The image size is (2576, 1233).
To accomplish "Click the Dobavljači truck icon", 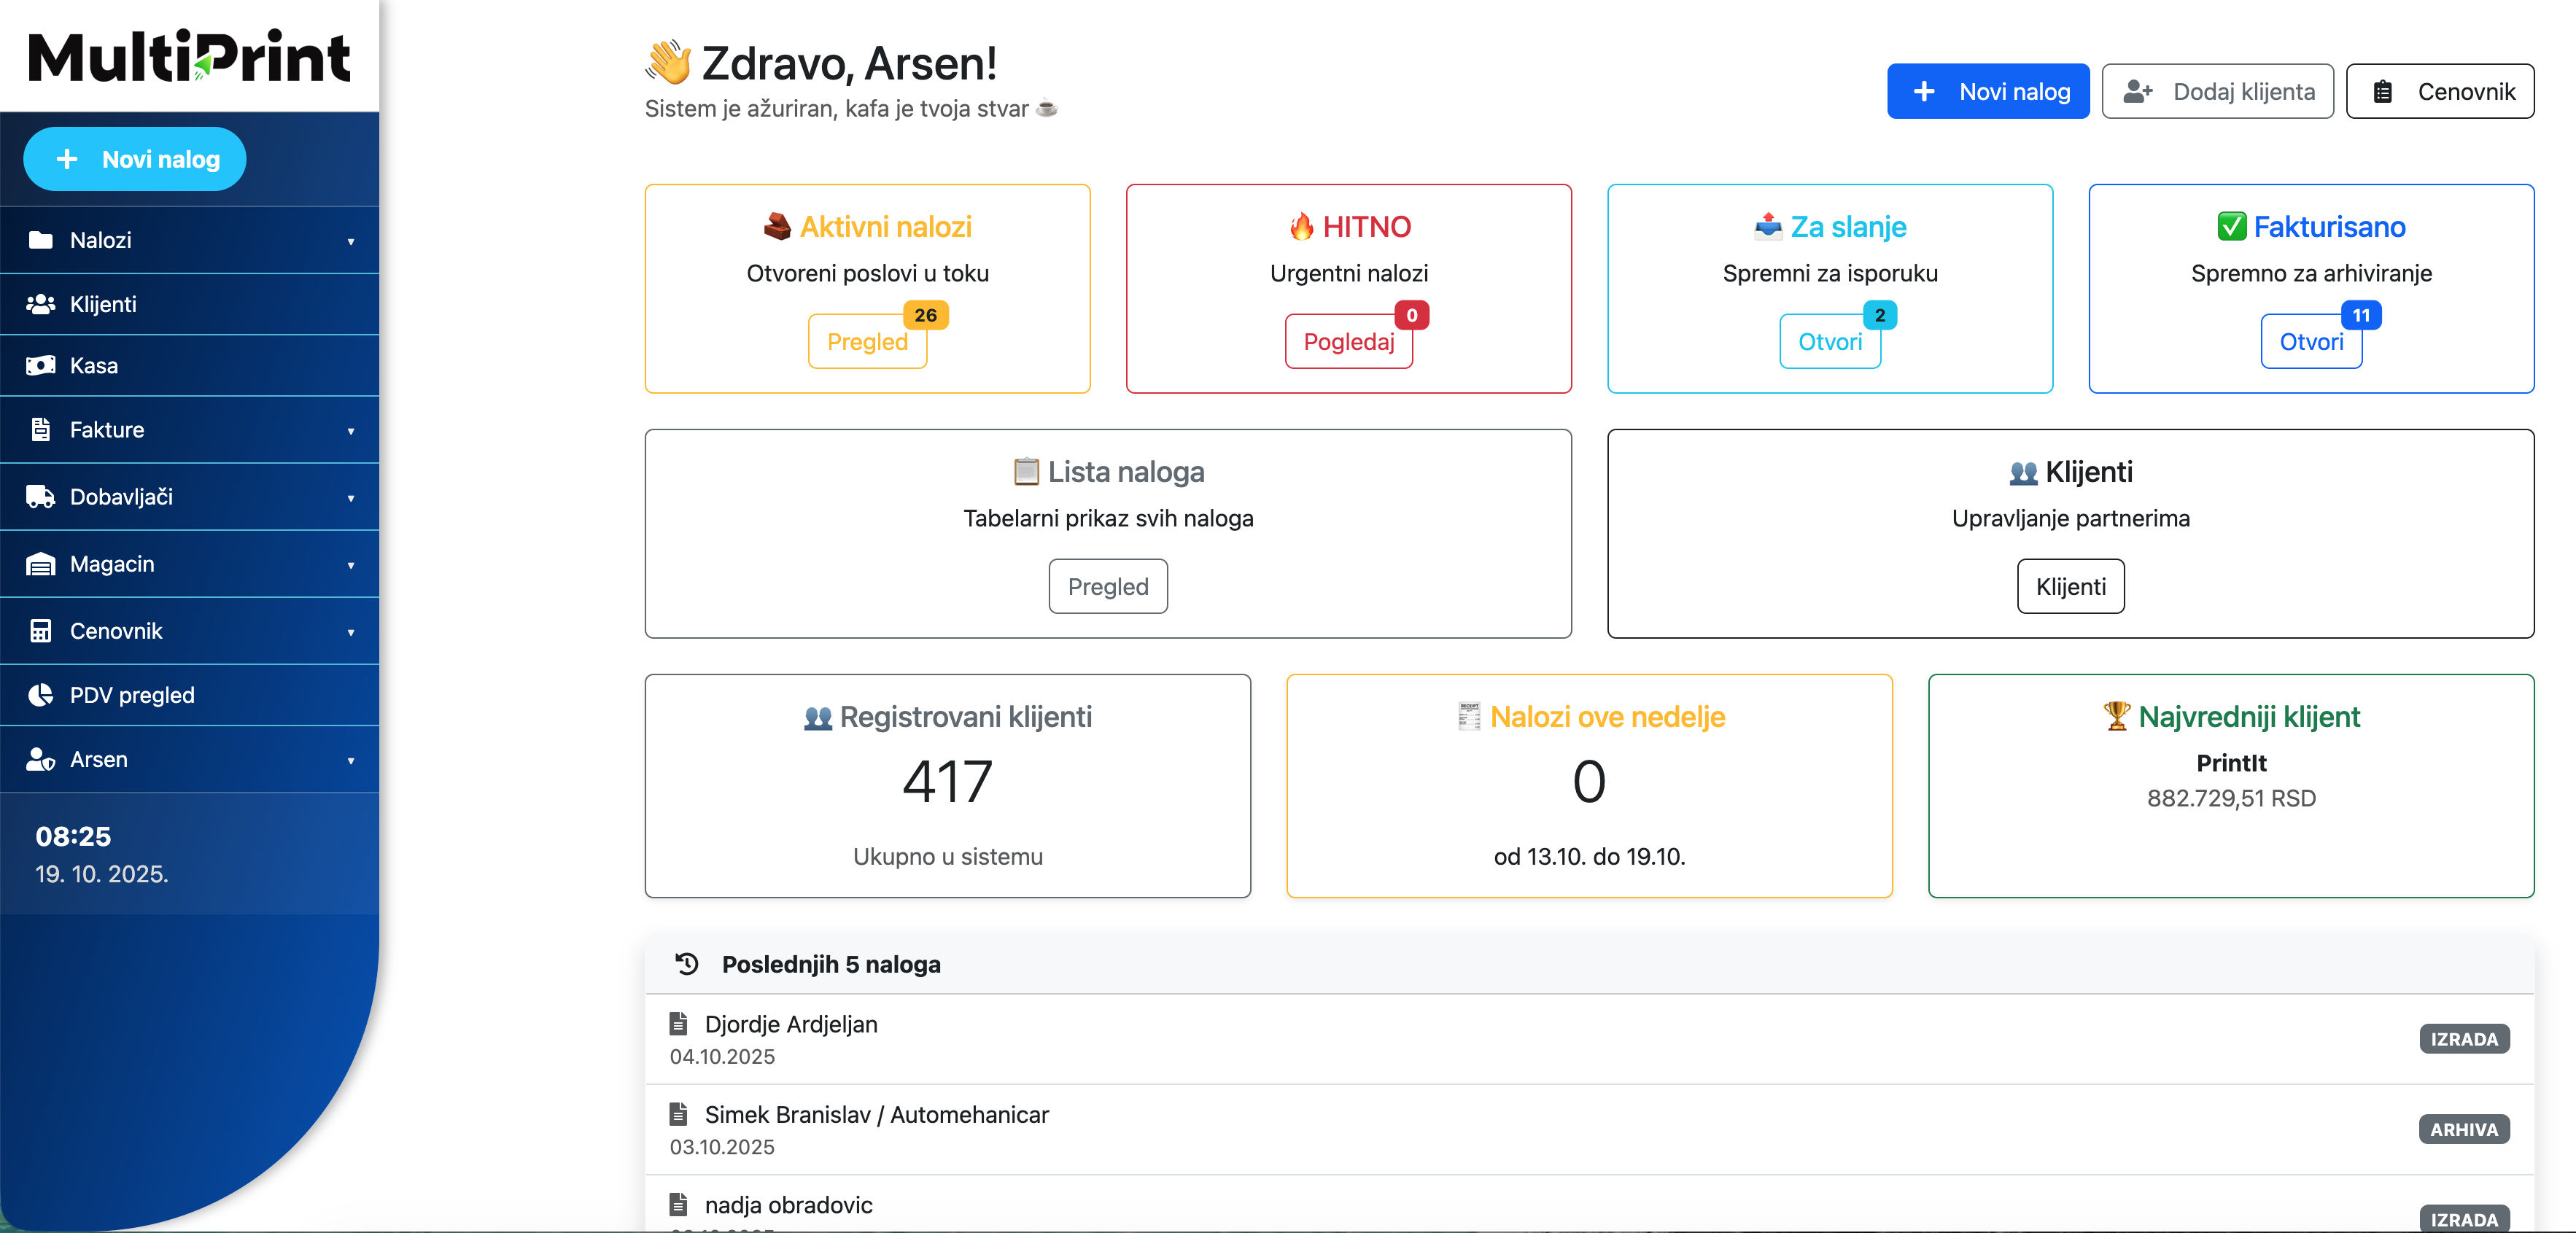I will tap(40, 497).
